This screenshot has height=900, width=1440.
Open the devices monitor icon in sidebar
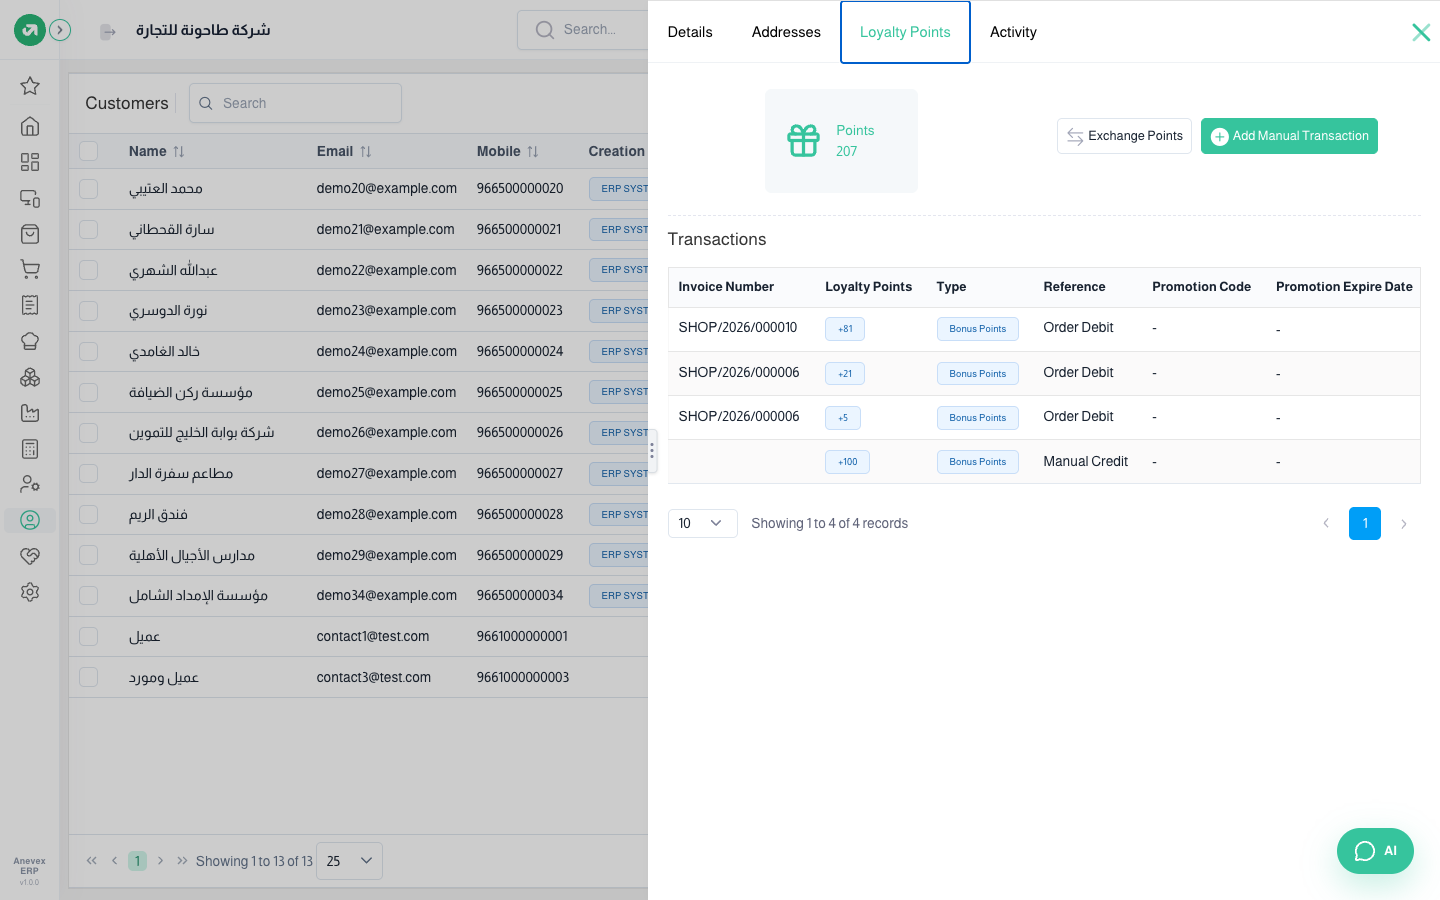click(x=30, y=198)
